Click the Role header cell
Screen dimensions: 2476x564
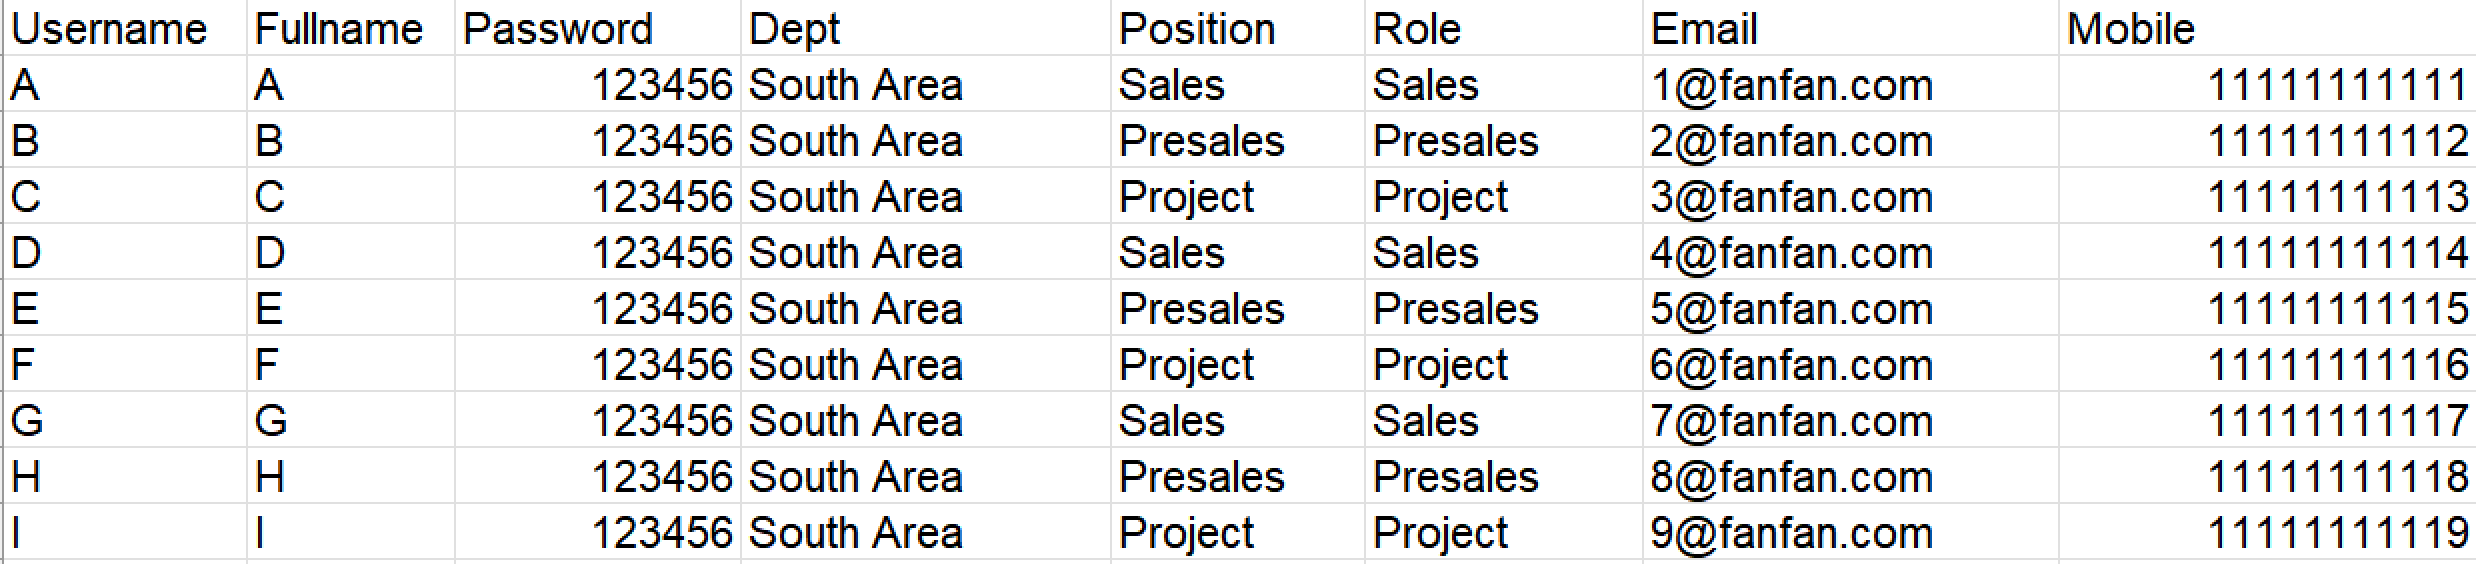click(1416, 28)
